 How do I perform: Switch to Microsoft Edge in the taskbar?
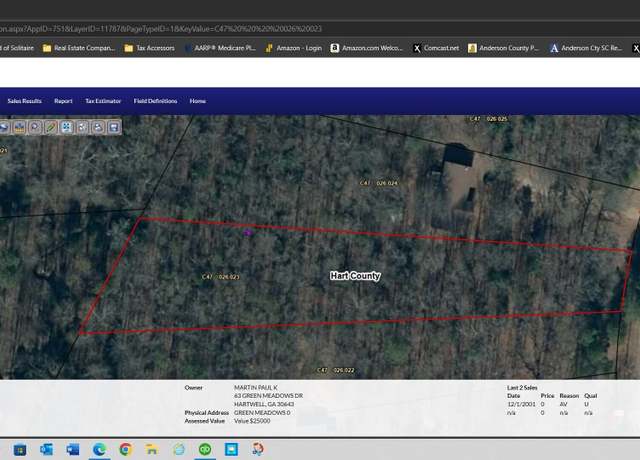pos(100,450)
